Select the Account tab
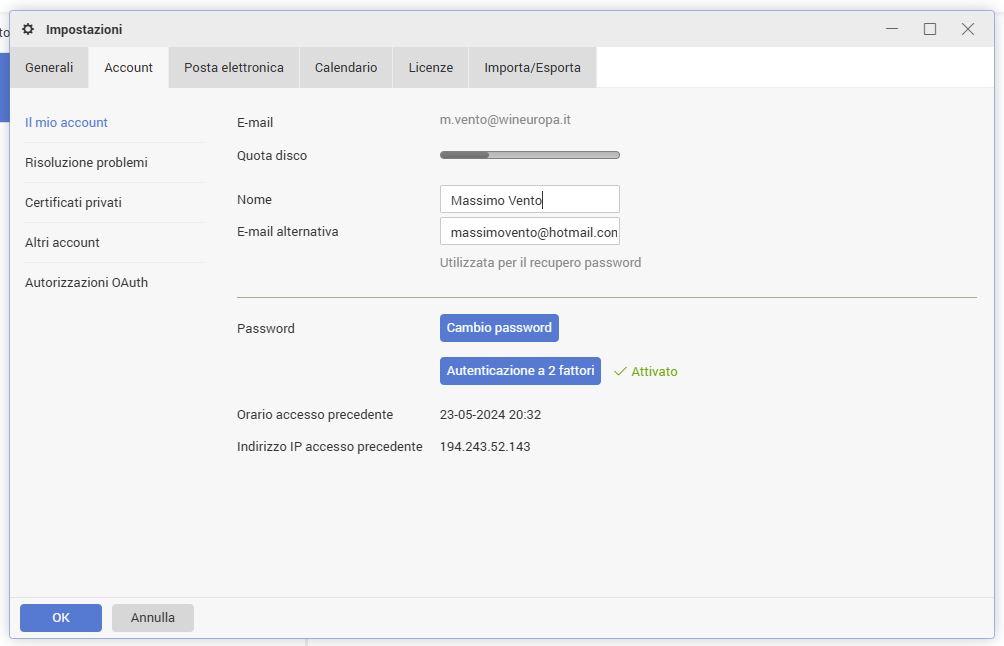 click(x=129, y=68)
